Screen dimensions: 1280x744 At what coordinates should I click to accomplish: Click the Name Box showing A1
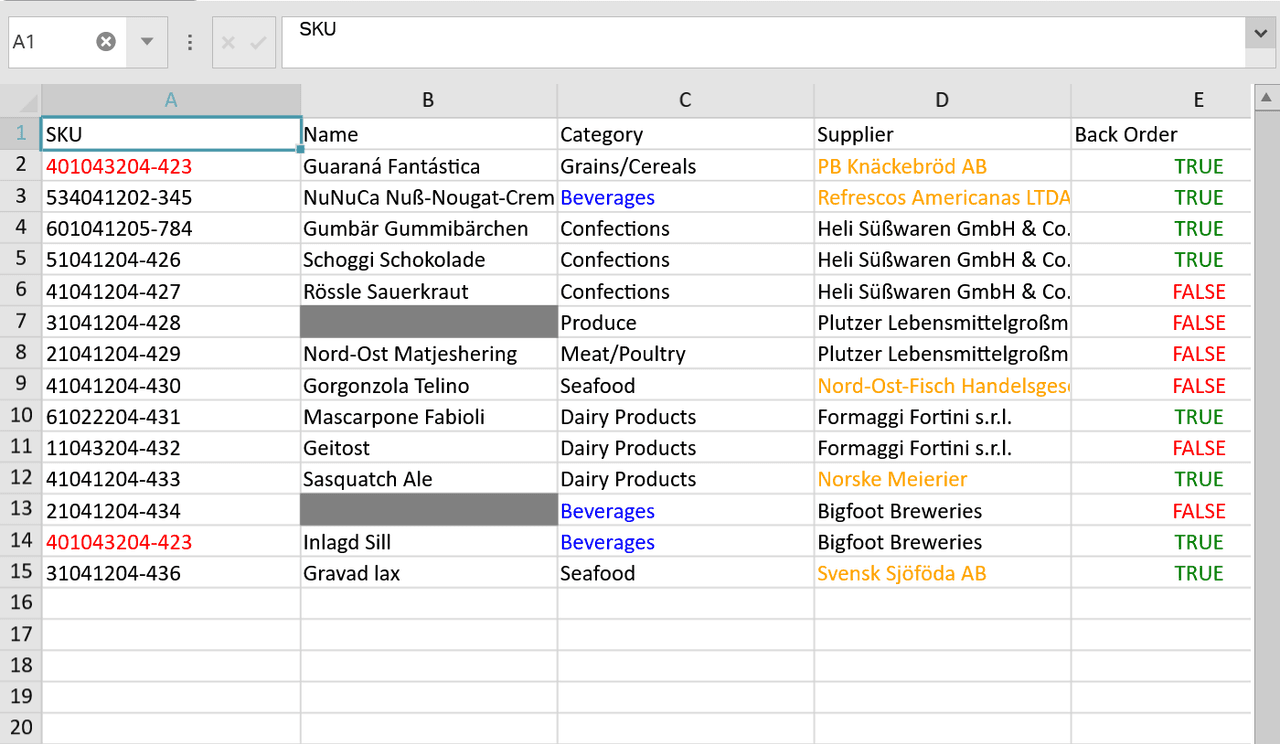click(x=50, y=42)
